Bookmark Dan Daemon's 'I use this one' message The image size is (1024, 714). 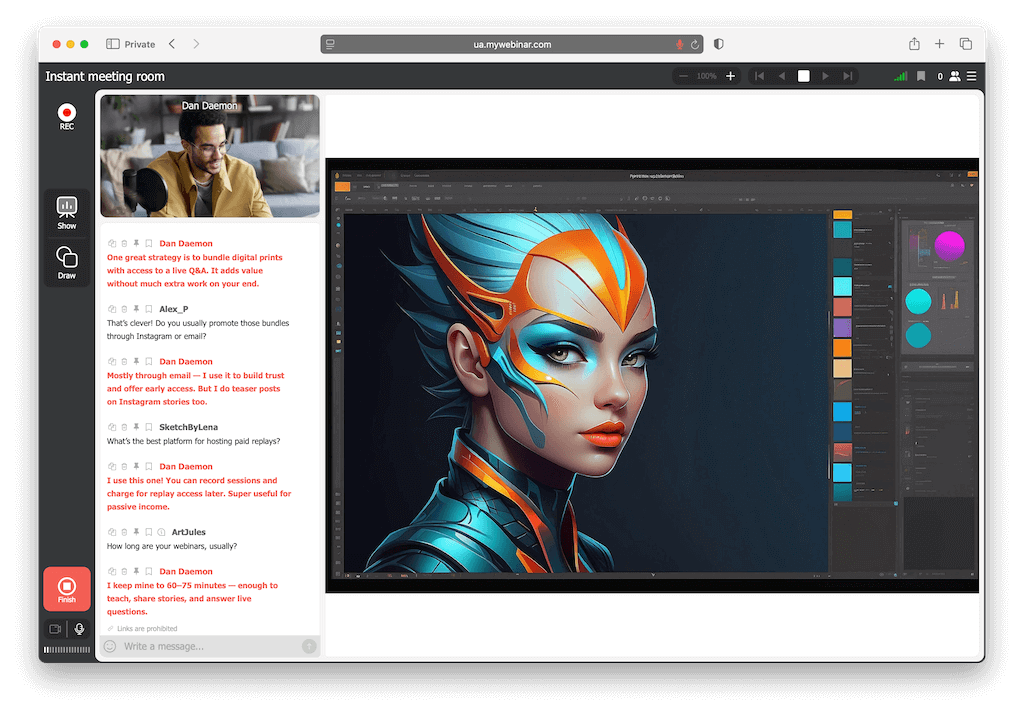(x=148, y=466)
